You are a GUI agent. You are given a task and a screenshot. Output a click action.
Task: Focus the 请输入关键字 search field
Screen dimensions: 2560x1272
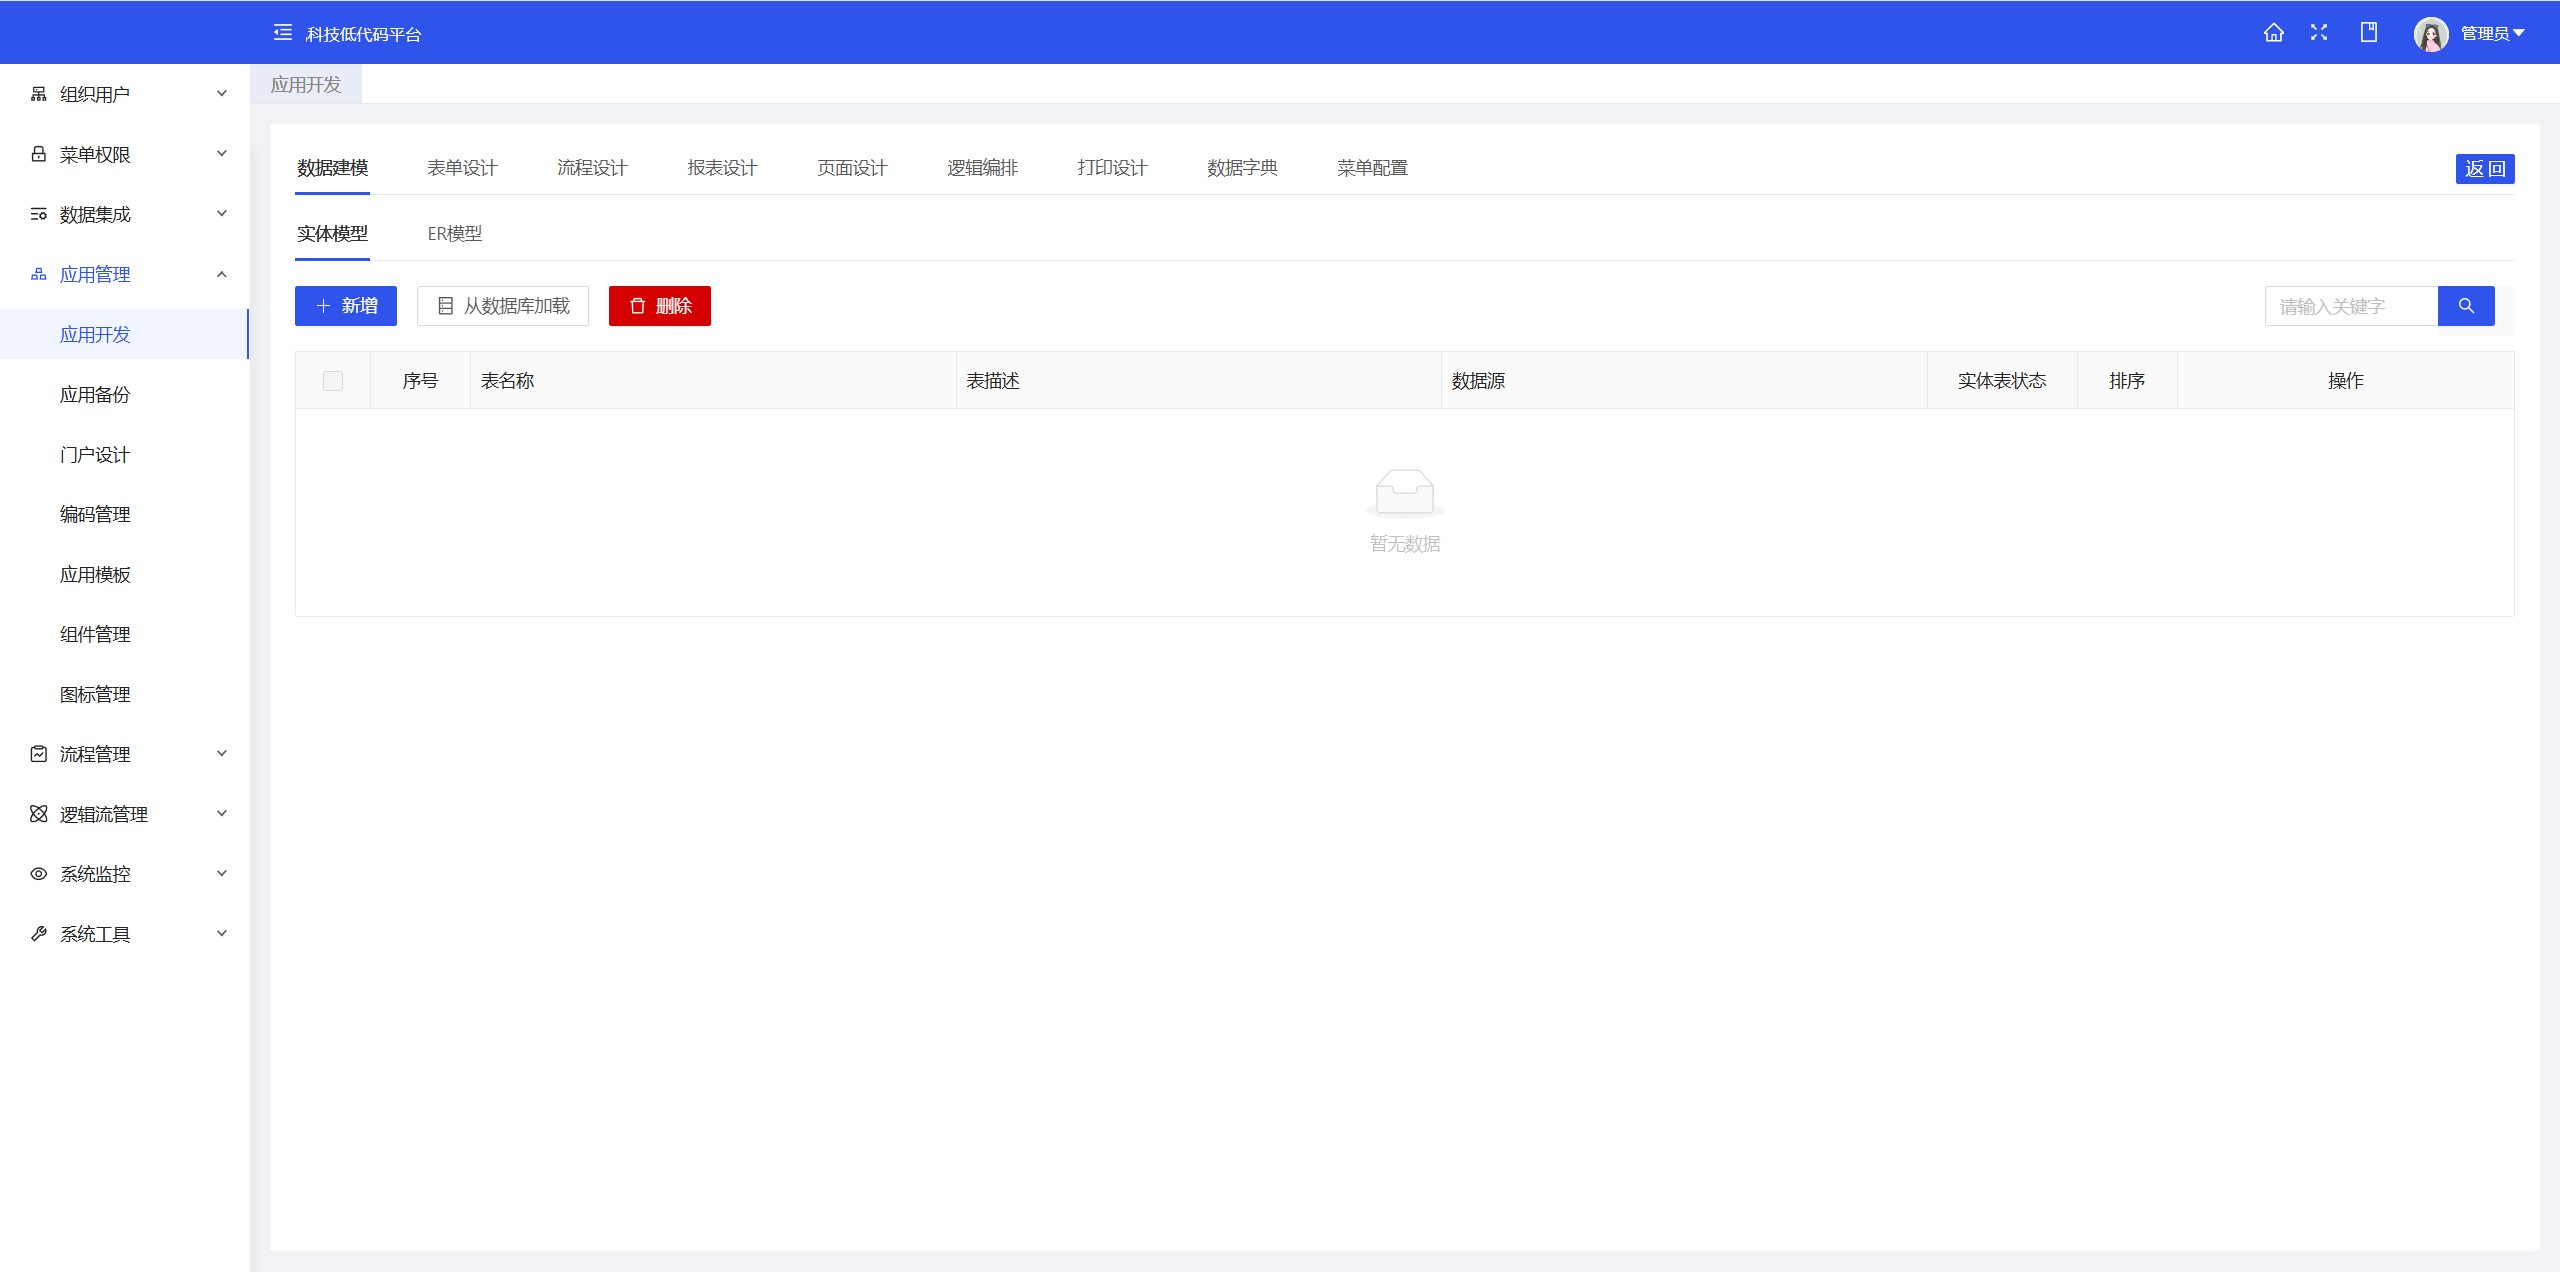[2350, 306]
